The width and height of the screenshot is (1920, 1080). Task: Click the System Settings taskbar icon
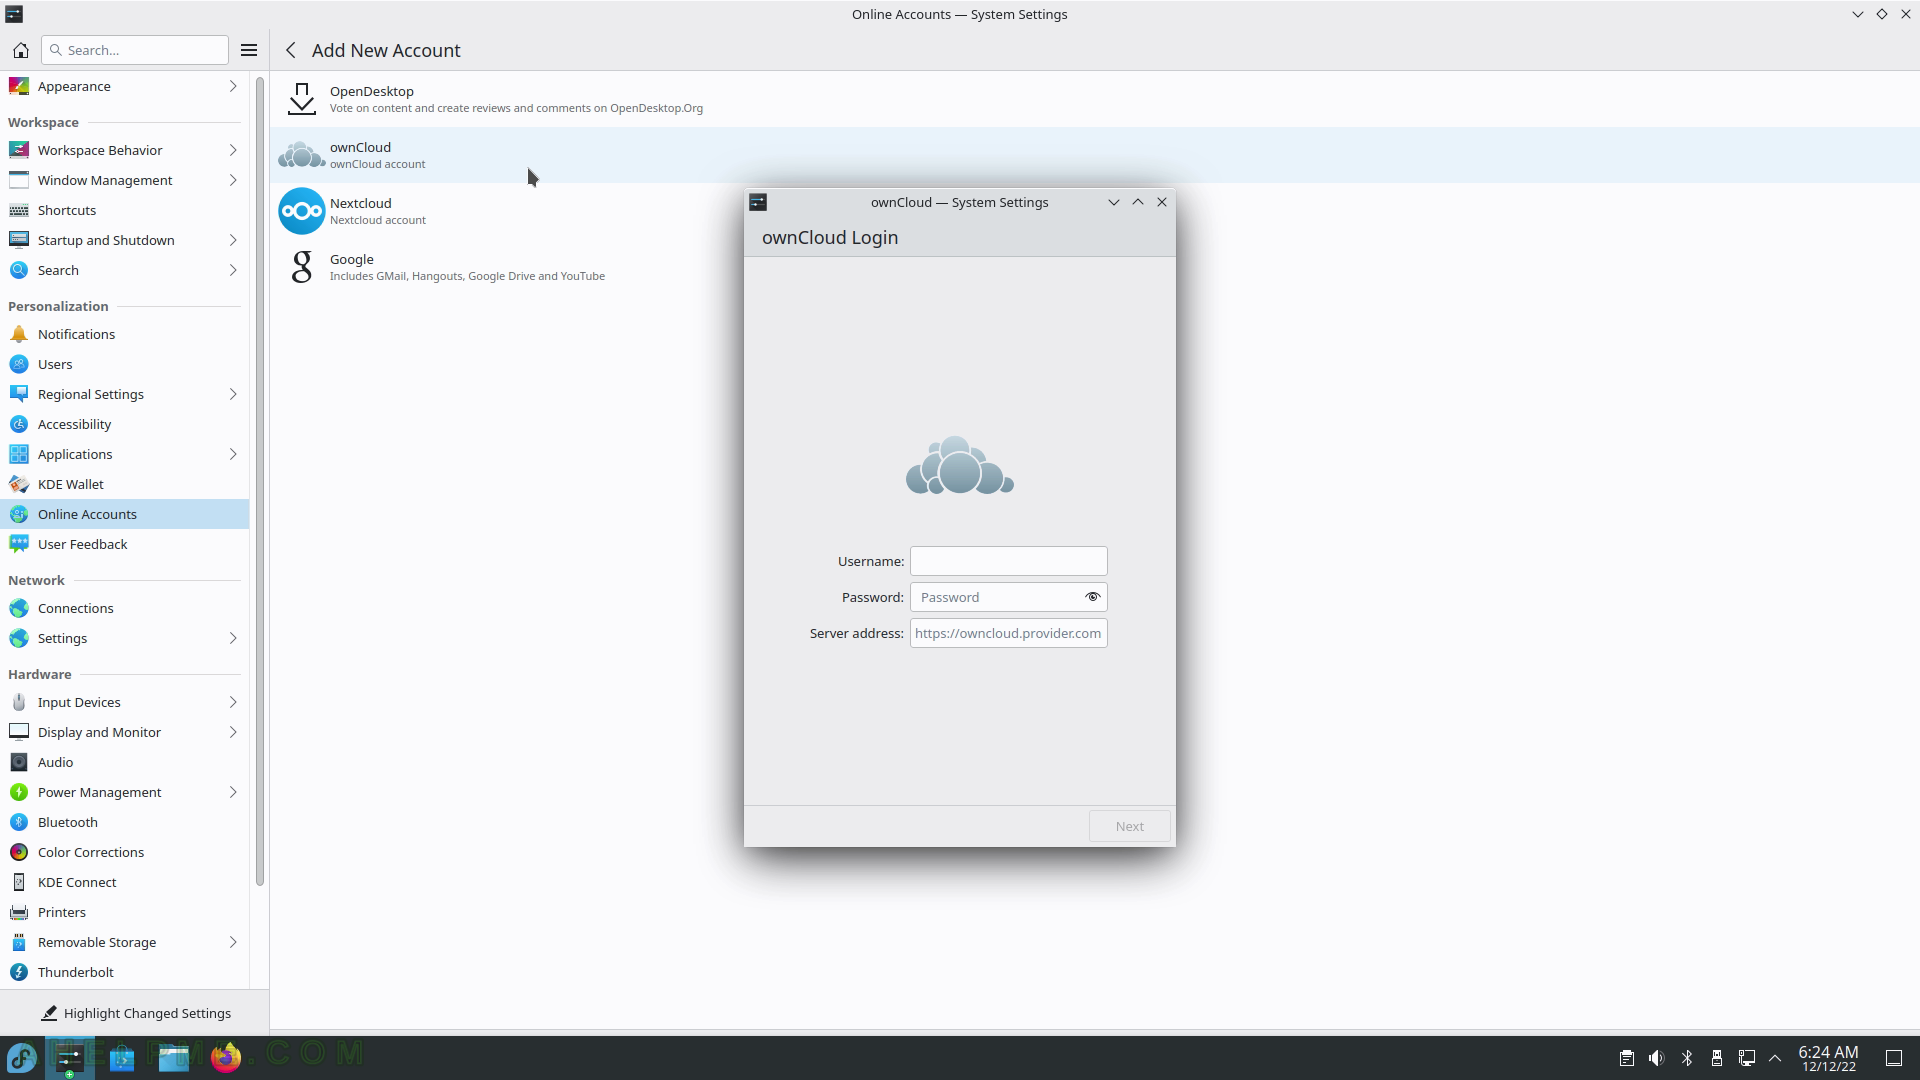(69, 1057)
